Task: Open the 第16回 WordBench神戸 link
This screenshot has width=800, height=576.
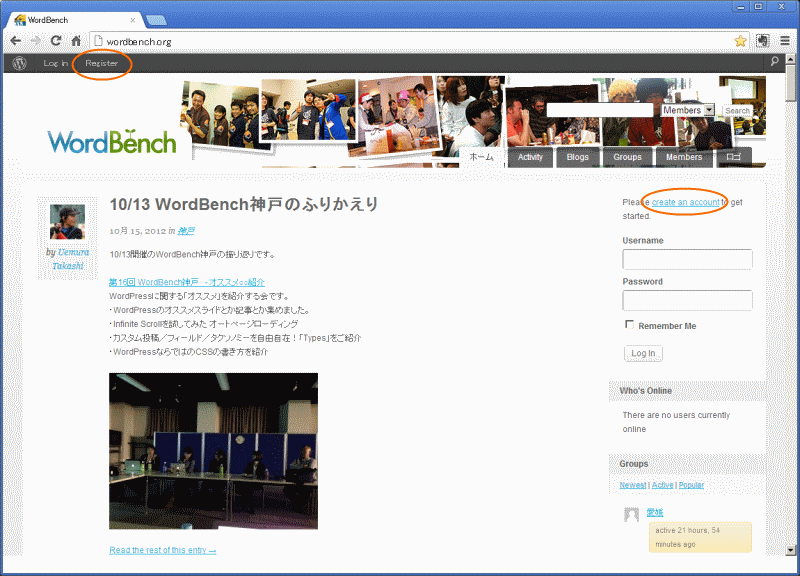Action: (x=187, y=282)
